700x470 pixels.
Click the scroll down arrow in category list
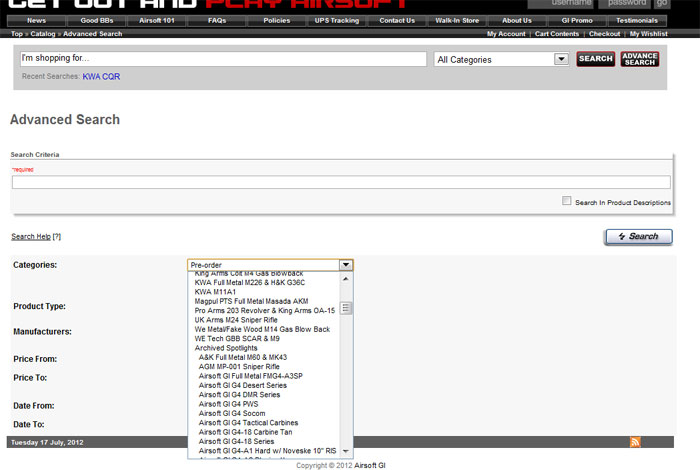tap(346, 453)
